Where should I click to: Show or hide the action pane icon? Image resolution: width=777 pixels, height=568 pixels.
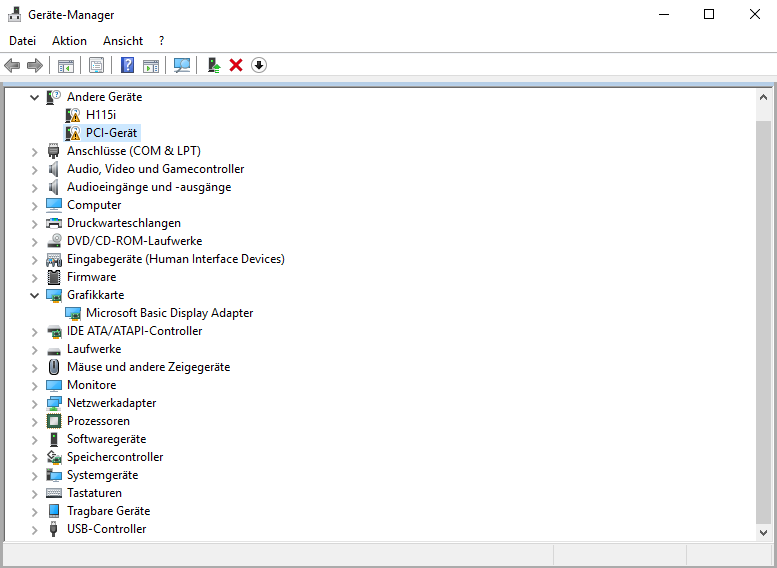[151, 65]
